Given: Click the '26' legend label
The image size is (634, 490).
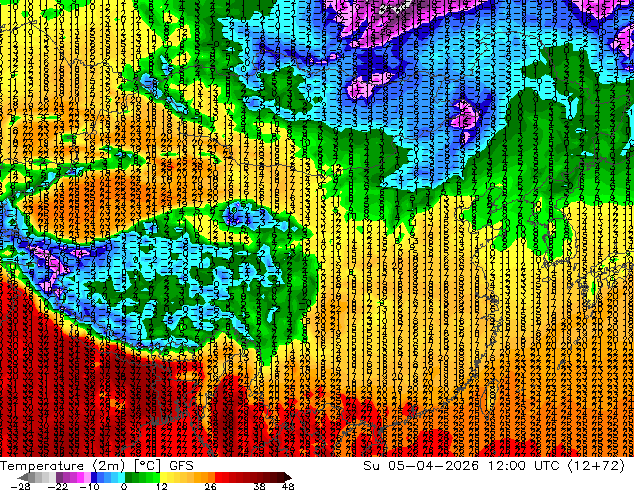Looking at the screenshot, I should point(210,486).
